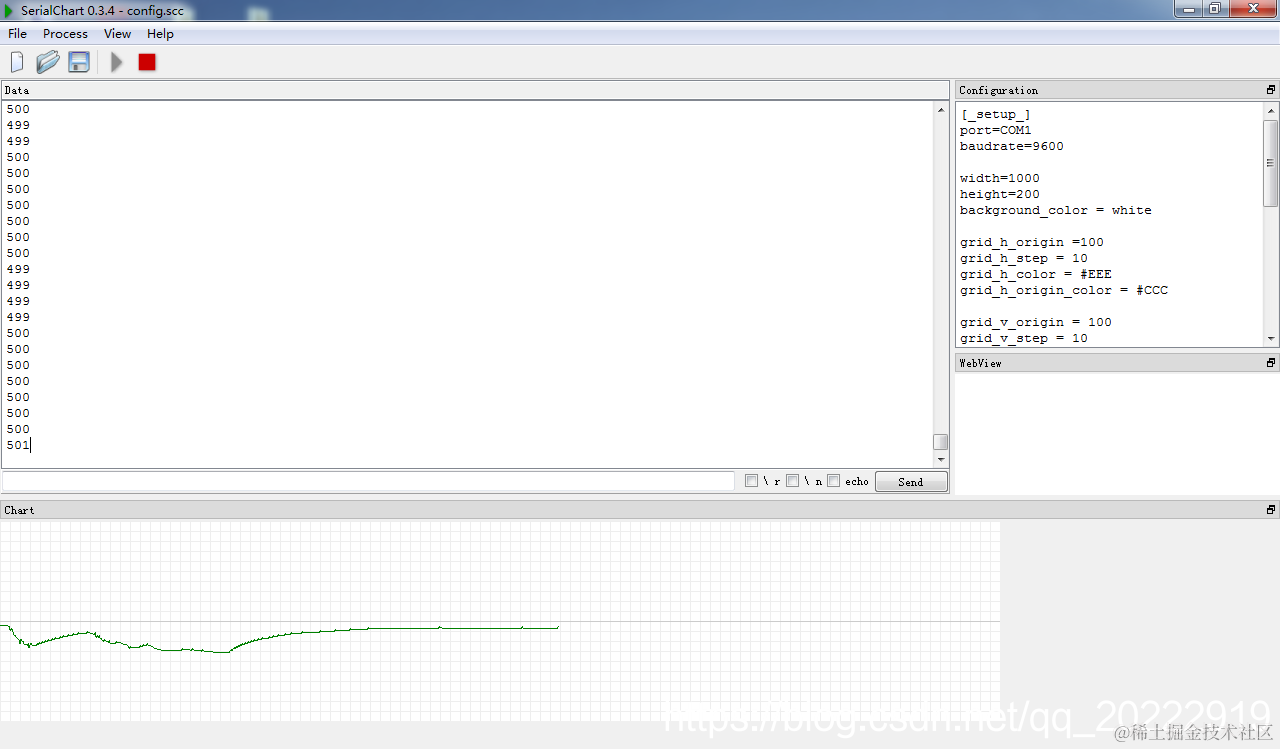Minimize the SerialChart window

(x=1188, y=8)
